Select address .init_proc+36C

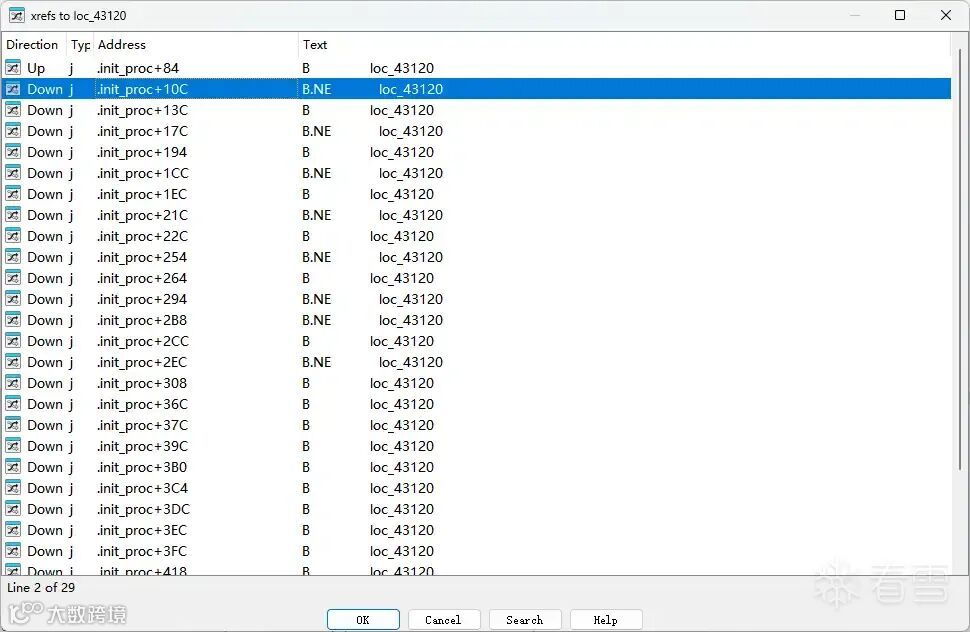(x=142, y=404)
